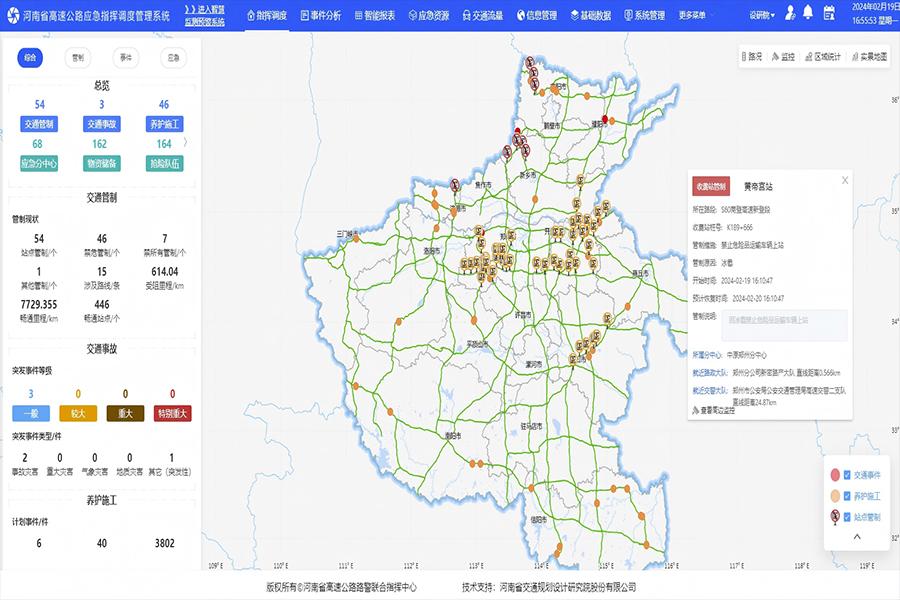Open the 设研院 user dropdown
This screenshot has height=600, width=900.
point(762,16)
